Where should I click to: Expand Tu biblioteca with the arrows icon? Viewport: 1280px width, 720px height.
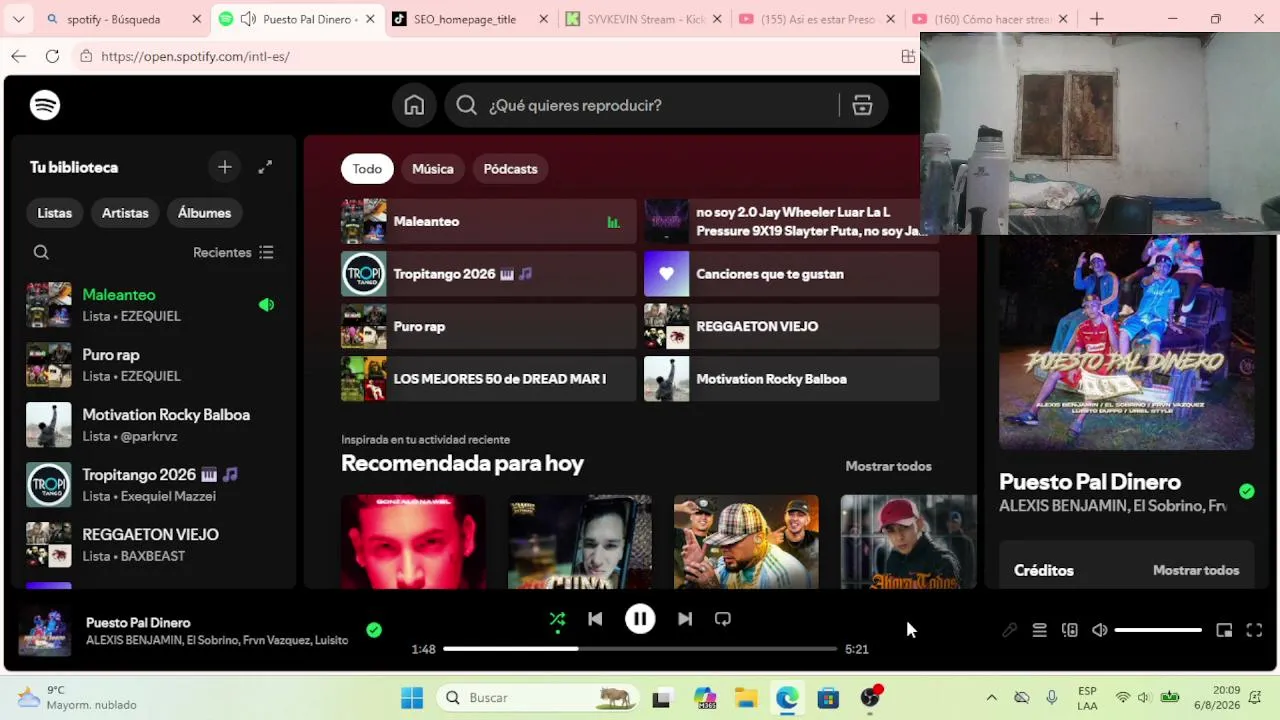(265, 167)
